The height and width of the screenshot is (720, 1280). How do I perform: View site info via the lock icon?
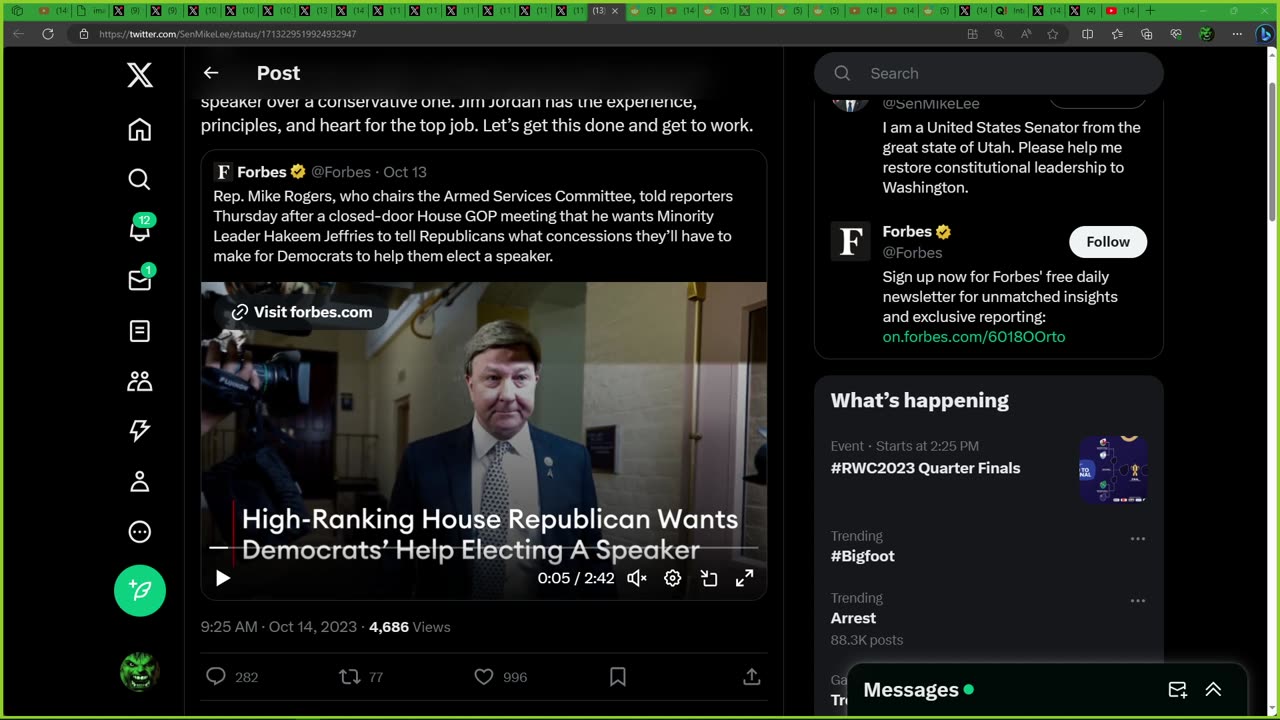coord(84,34)
